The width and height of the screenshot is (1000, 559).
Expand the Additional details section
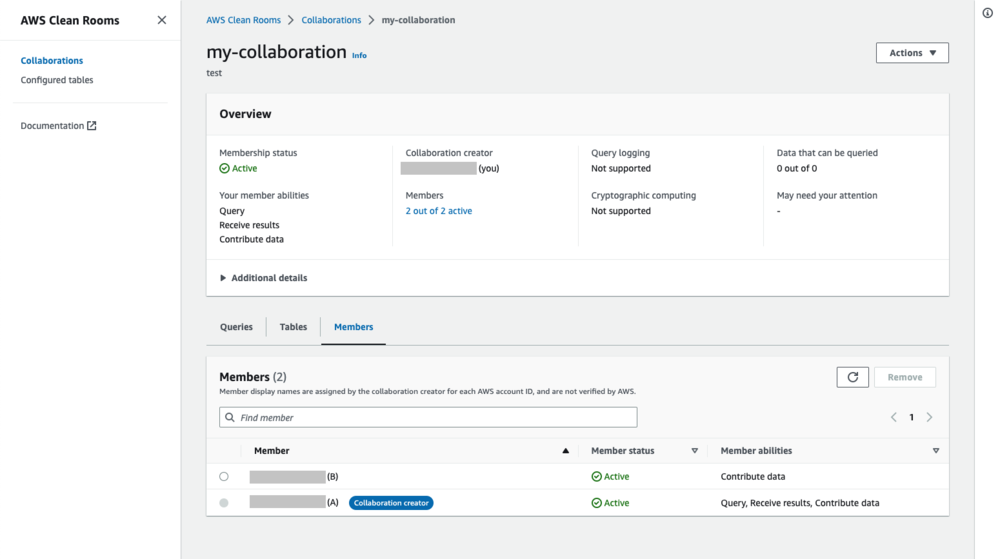coord(263,278)
